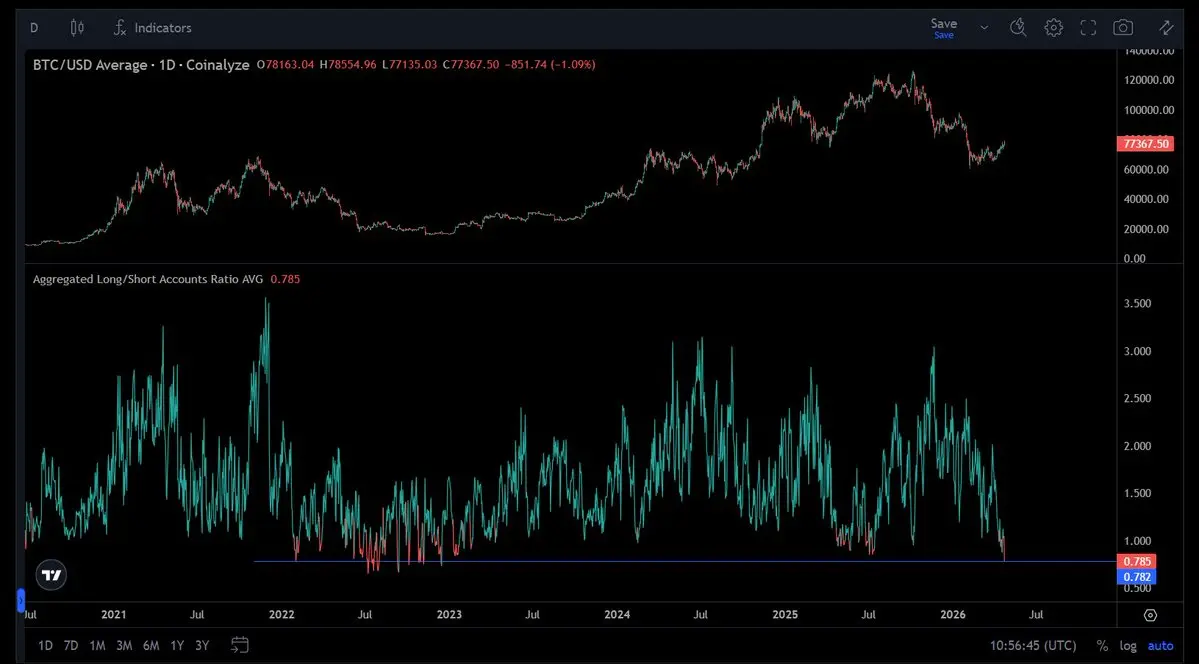Click the red 0.785 value in indicator legend
The image size is (1199, 664).
[x=285, y=279]
